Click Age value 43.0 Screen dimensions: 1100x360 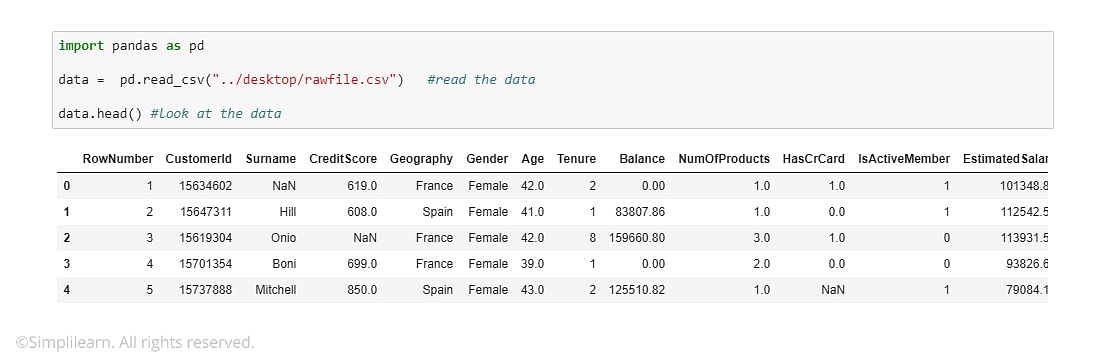532,290
